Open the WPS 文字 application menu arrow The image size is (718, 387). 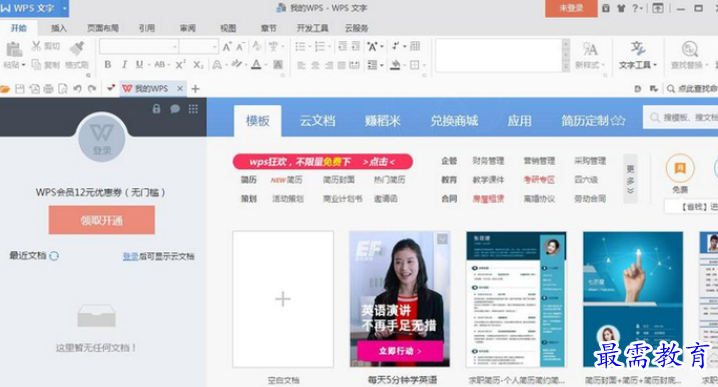pos(65,8)
